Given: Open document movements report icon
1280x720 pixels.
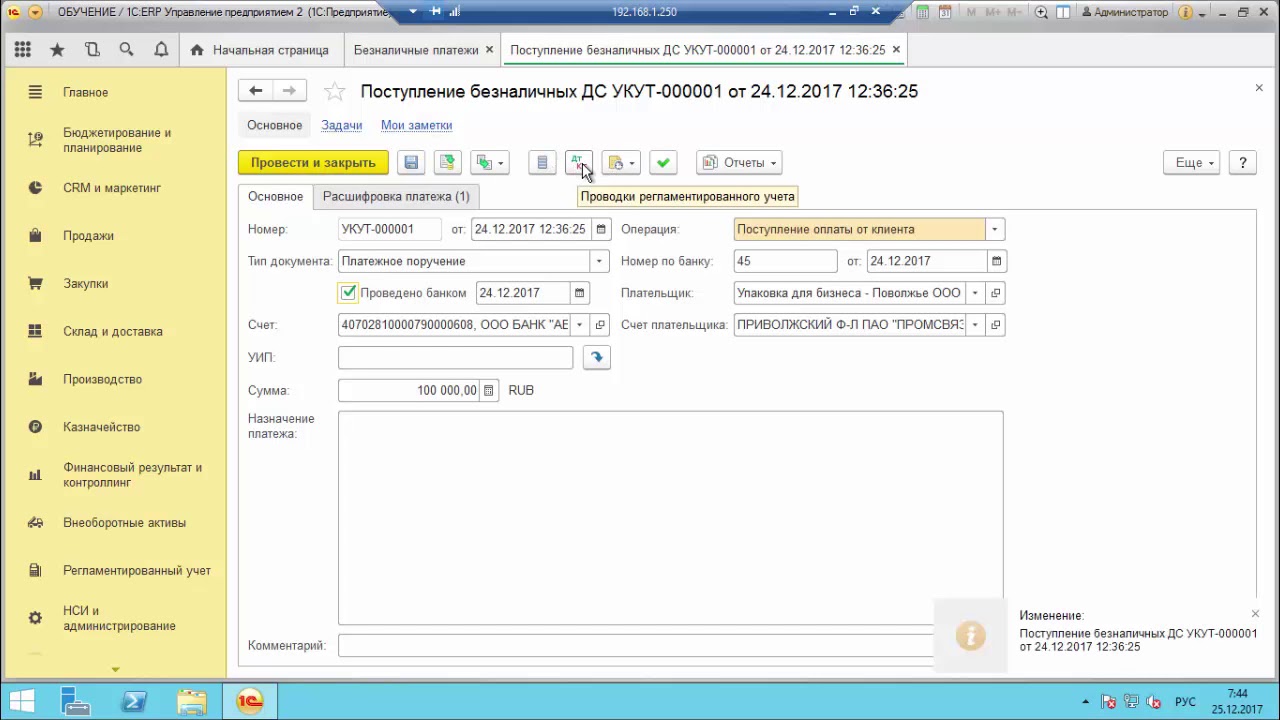Looking at the screenshot, I should [542, 163].
